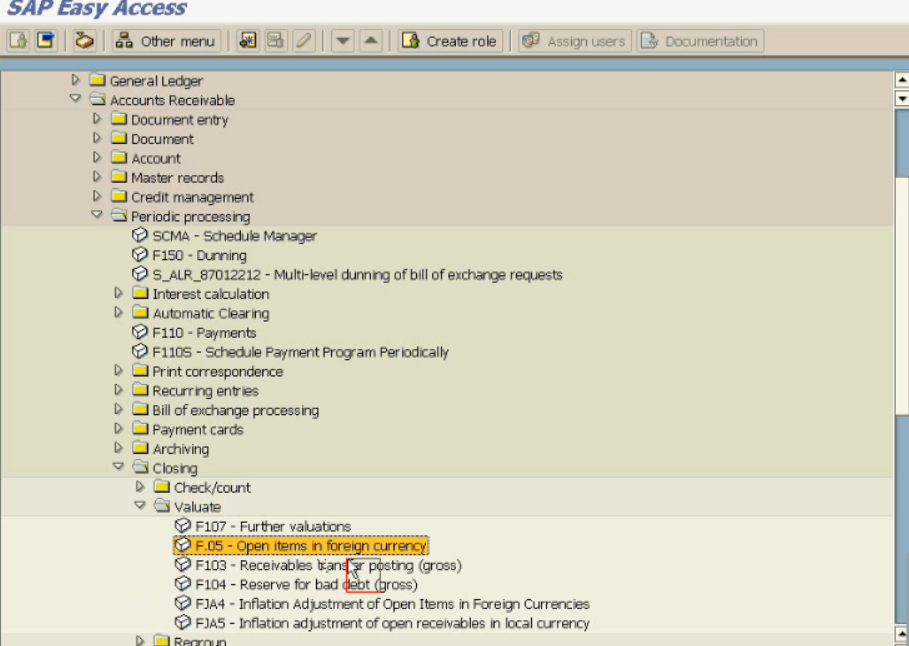Select the Document folder label

(162, 139)
